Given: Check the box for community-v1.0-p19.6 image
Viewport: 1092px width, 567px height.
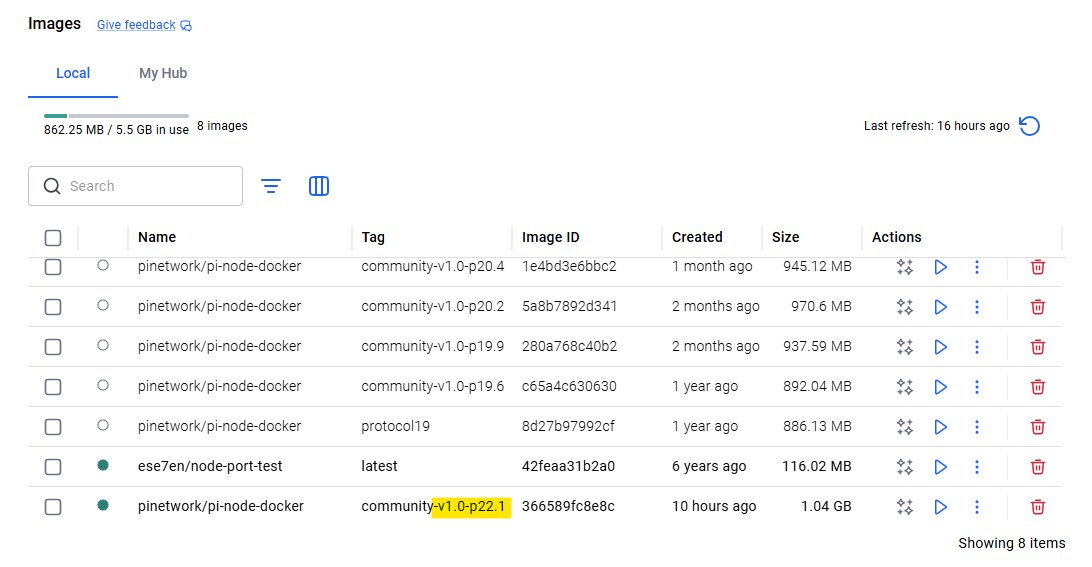Looking at the screenshot, I should tap(53, 387).
